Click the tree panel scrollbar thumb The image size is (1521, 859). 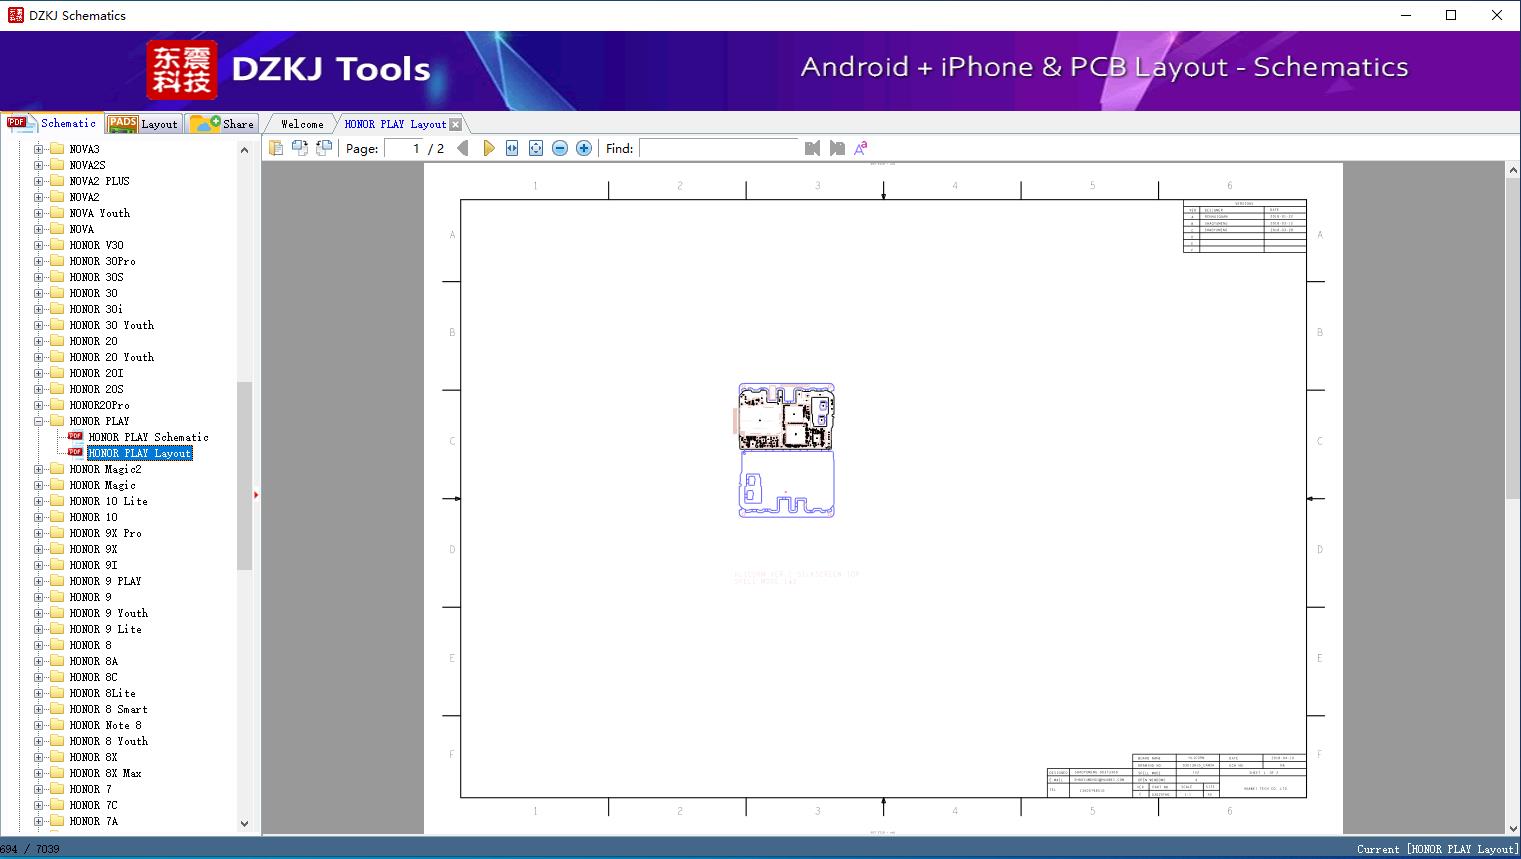244,475
